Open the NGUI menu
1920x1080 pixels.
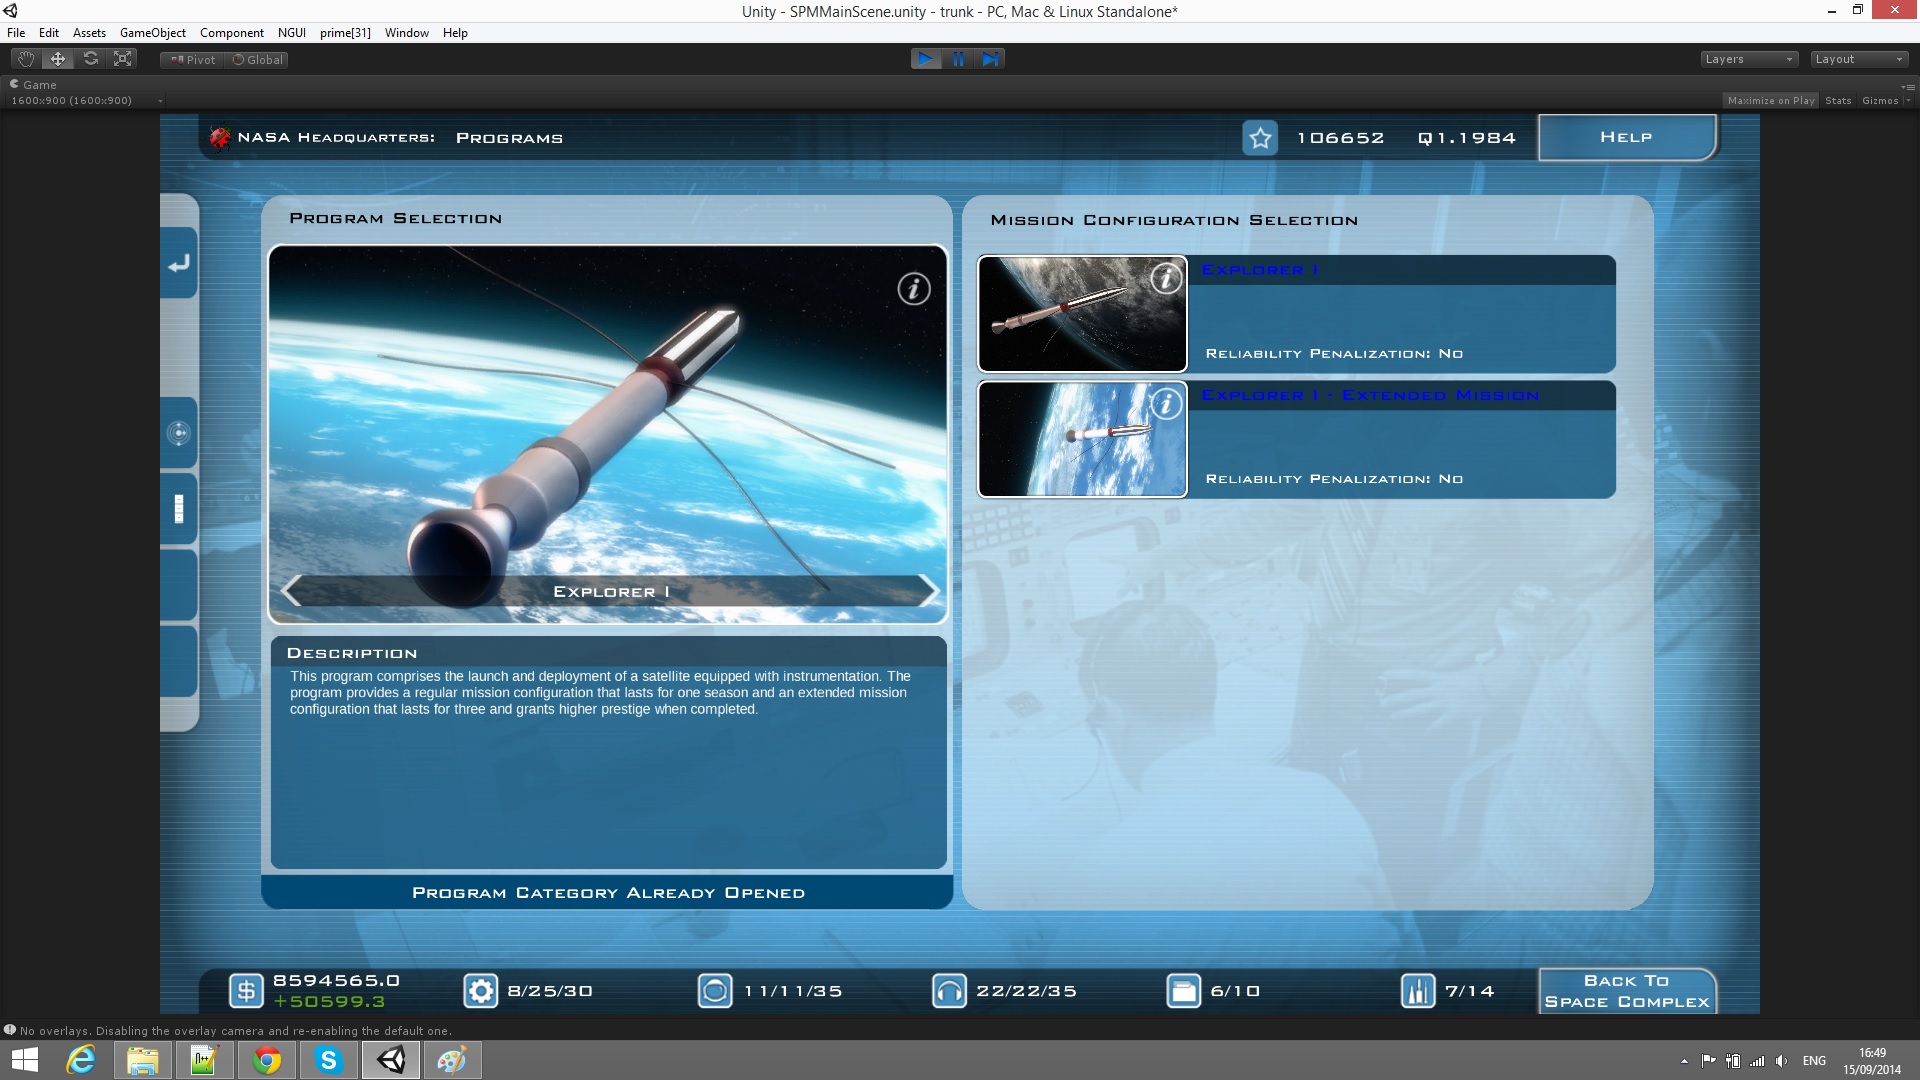pos(291,33)
